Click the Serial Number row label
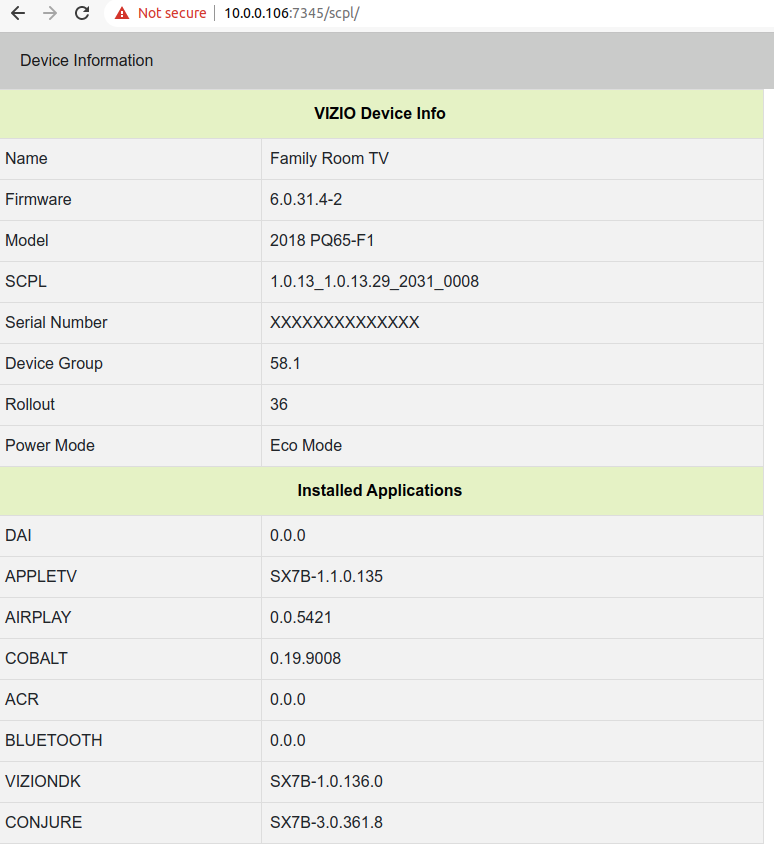 point(56,322)
